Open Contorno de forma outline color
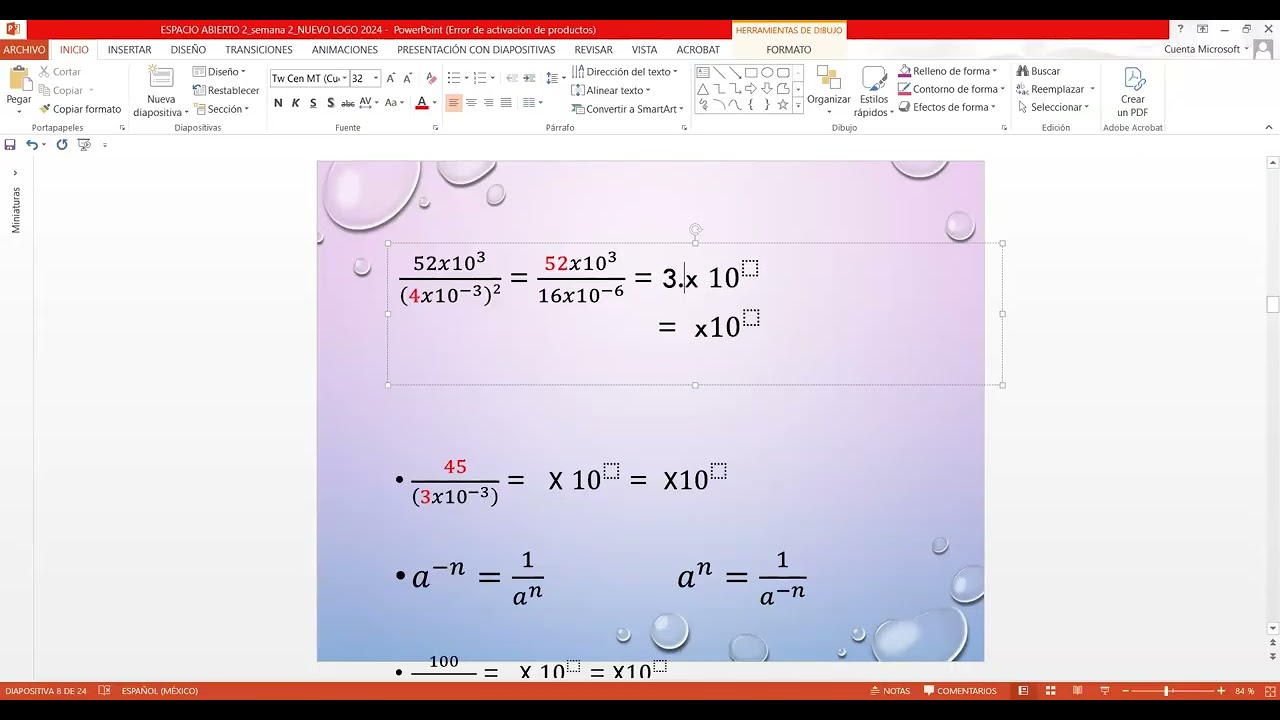Screen dimensions: 1280x720 tap(951, 89)
